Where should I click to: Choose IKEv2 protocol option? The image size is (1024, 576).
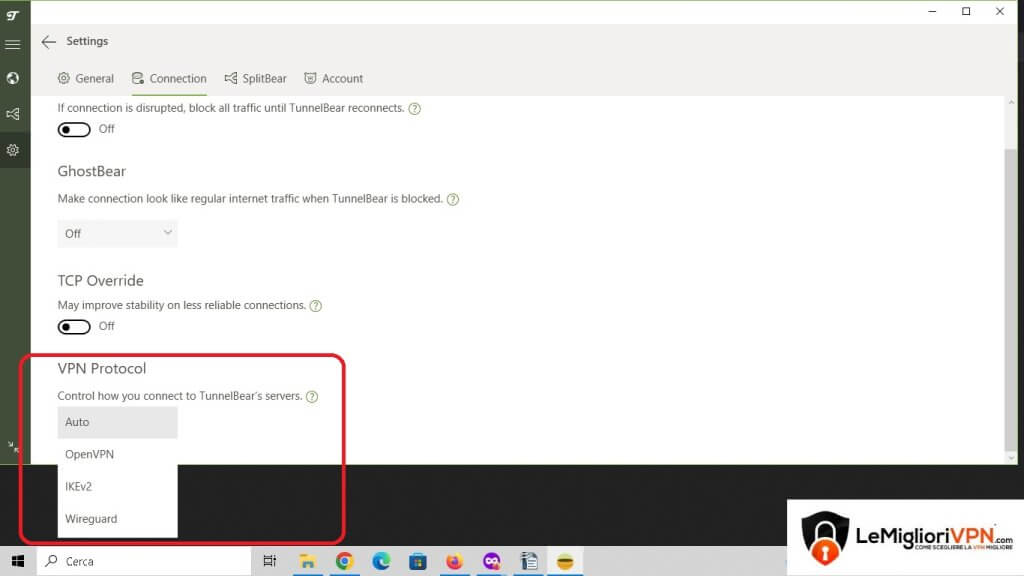point(118,486)
